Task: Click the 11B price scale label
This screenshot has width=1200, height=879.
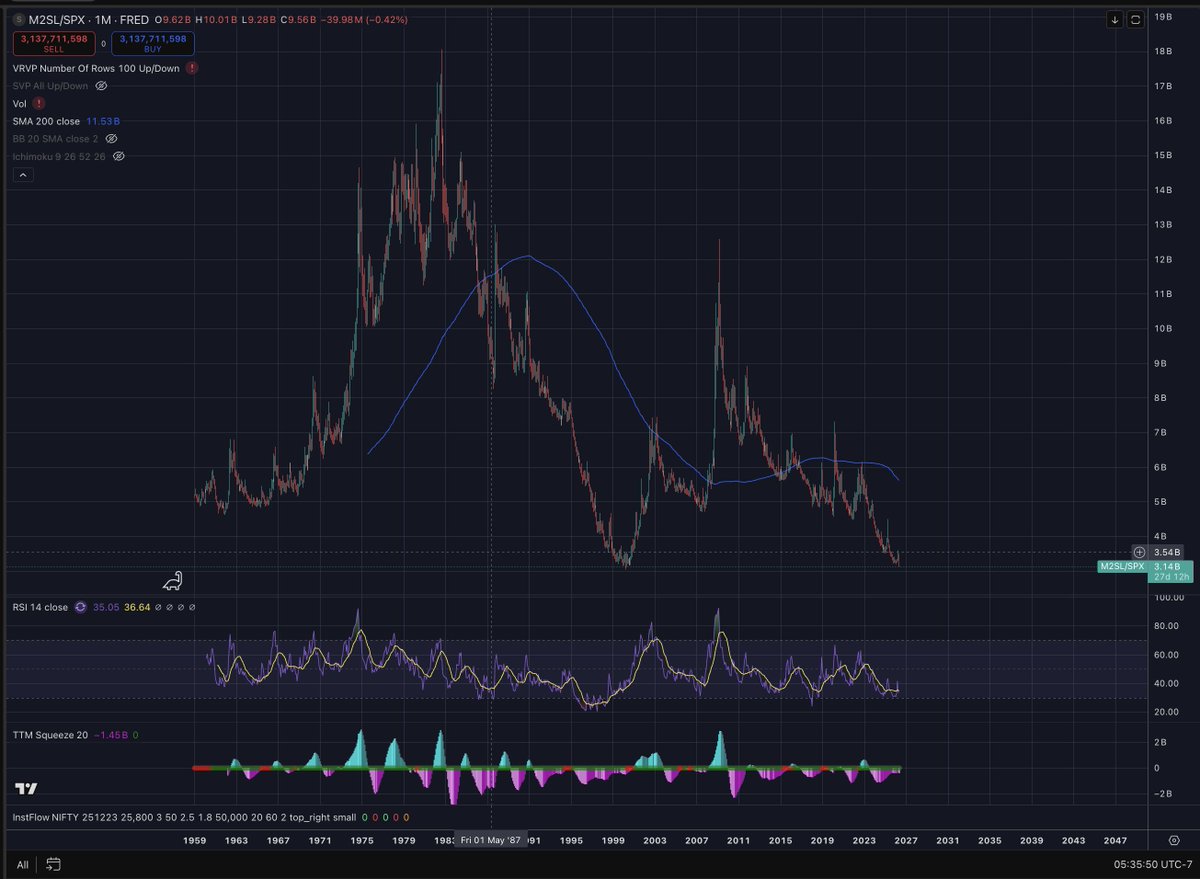Action: [x=1162, y=294]
